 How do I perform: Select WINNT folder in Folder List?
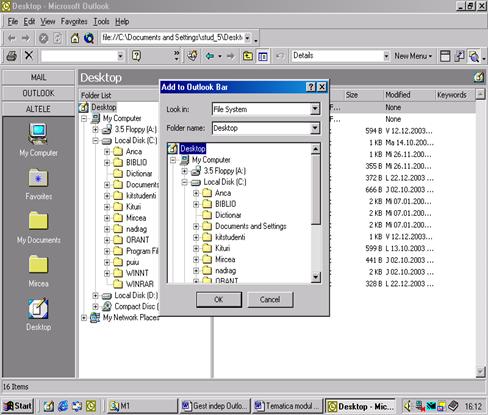coord(137,273)
